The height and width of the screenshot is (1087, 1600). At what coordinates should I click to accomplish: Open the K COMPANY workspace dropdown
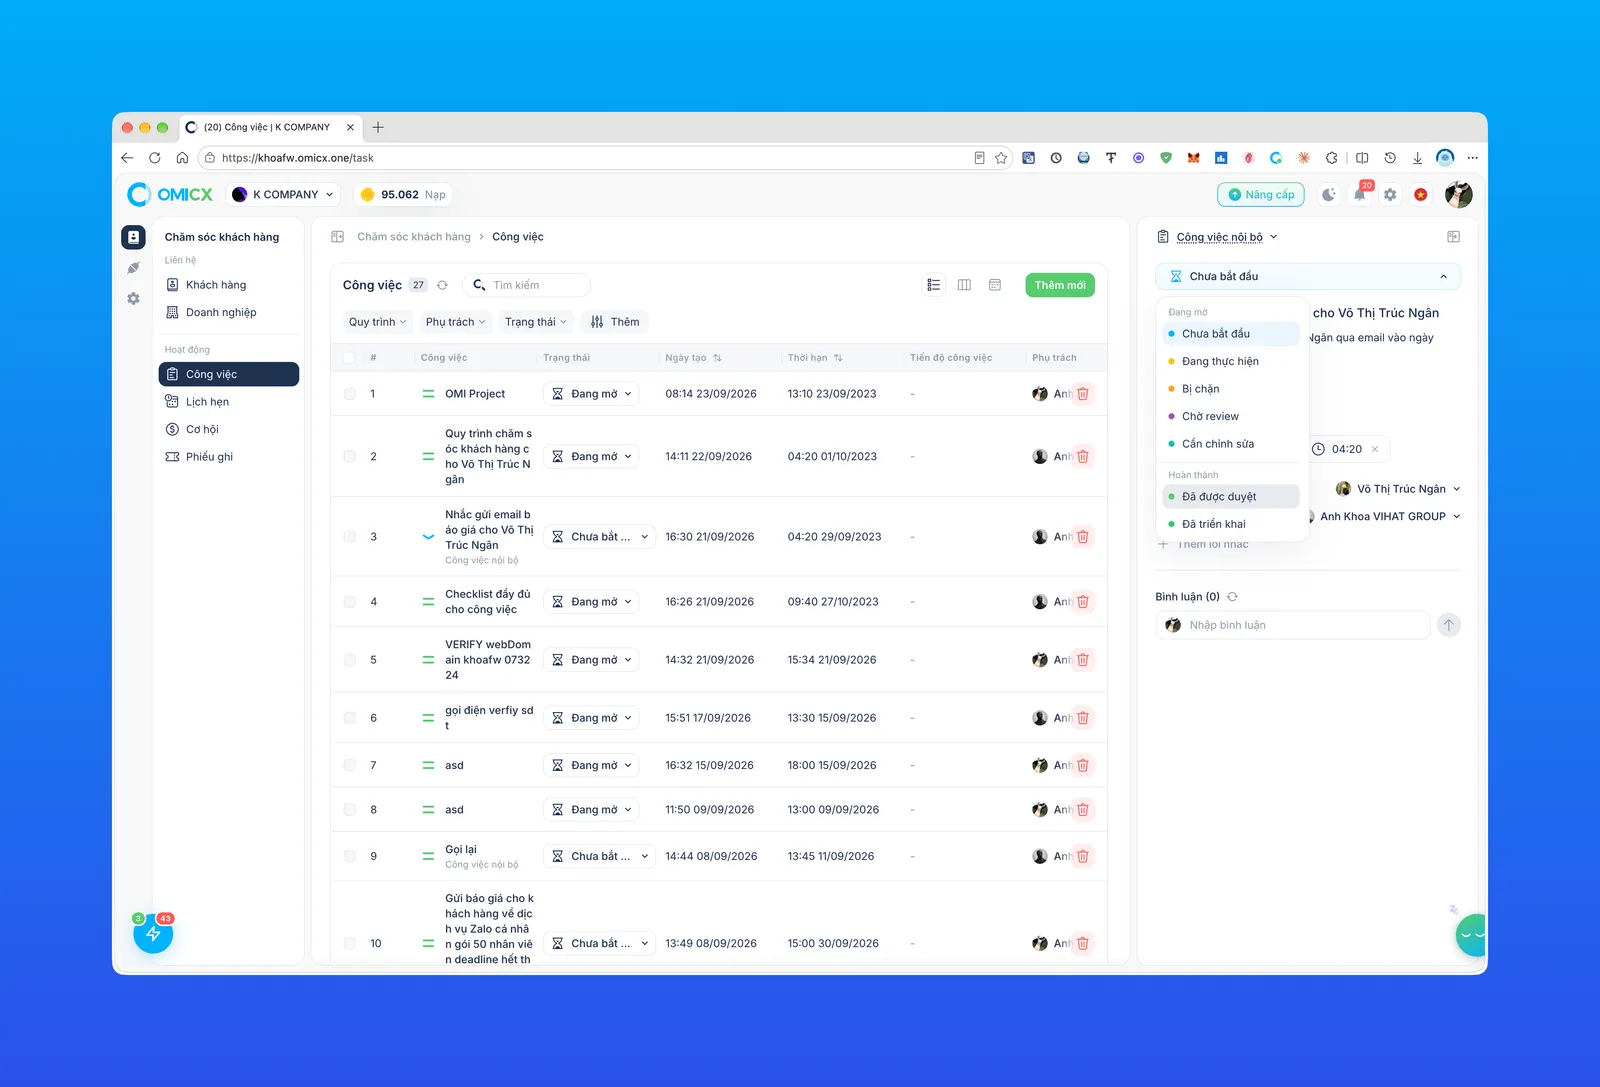click(283, 195)
